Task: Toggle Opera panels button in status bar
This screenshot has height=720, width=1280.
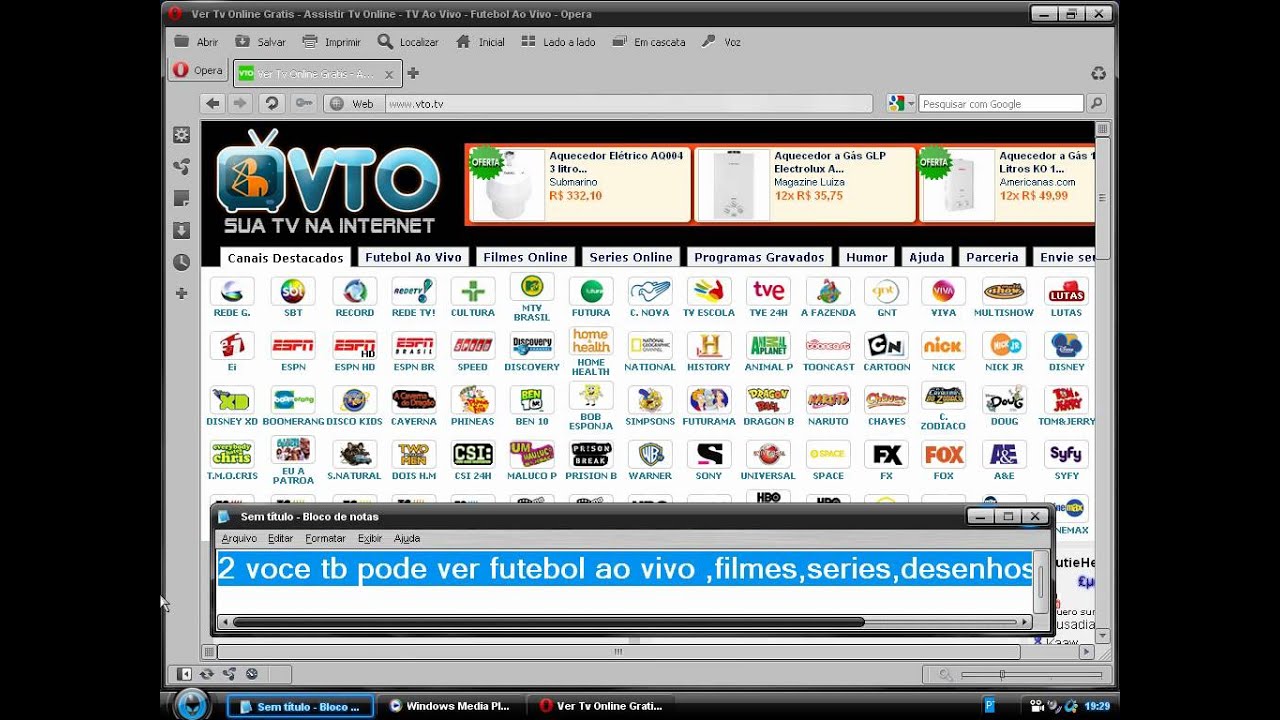Action: coord(184,675)
